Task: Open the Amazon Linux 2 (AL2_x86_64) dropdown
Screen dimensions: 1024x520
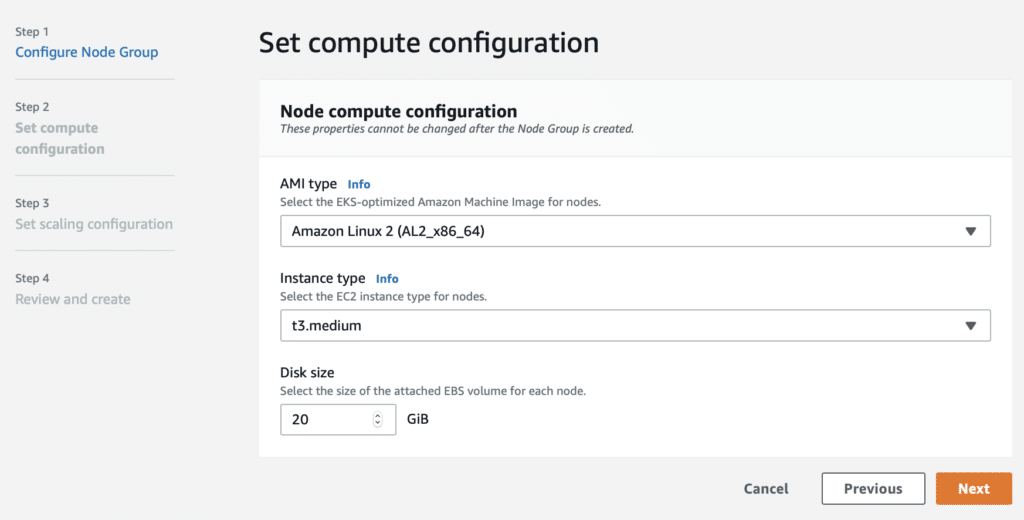Action: 635,231
